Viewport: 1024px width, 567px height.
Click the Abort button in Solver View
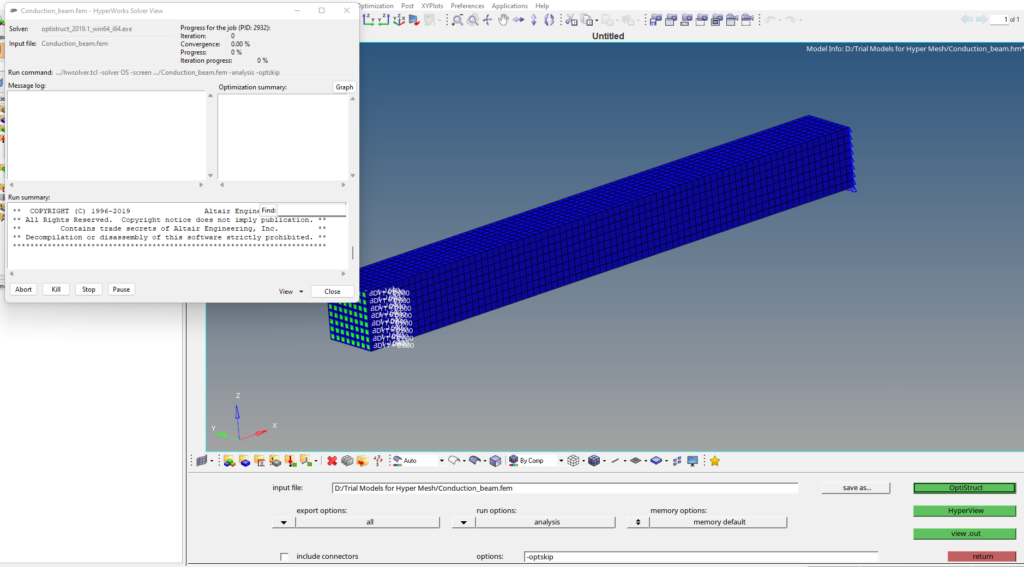(24, 289)
